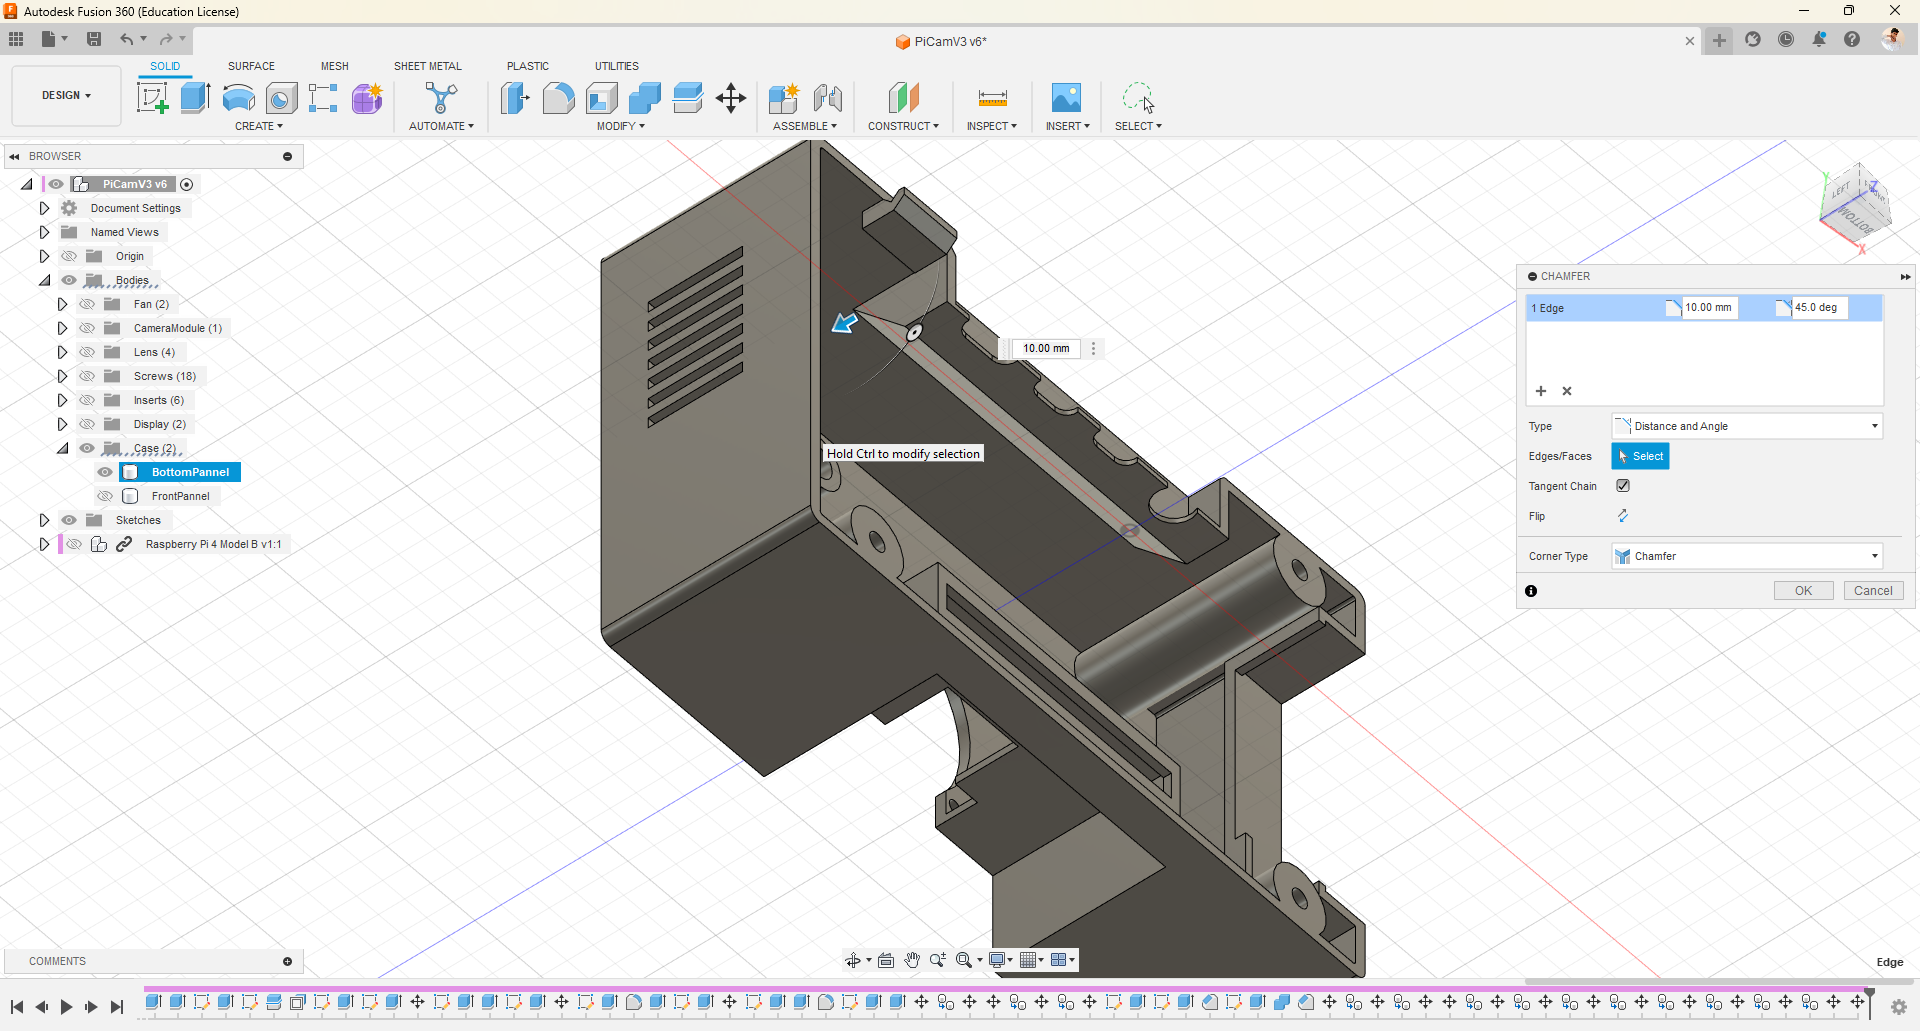Open the MODIFY menu

(621, 126)
